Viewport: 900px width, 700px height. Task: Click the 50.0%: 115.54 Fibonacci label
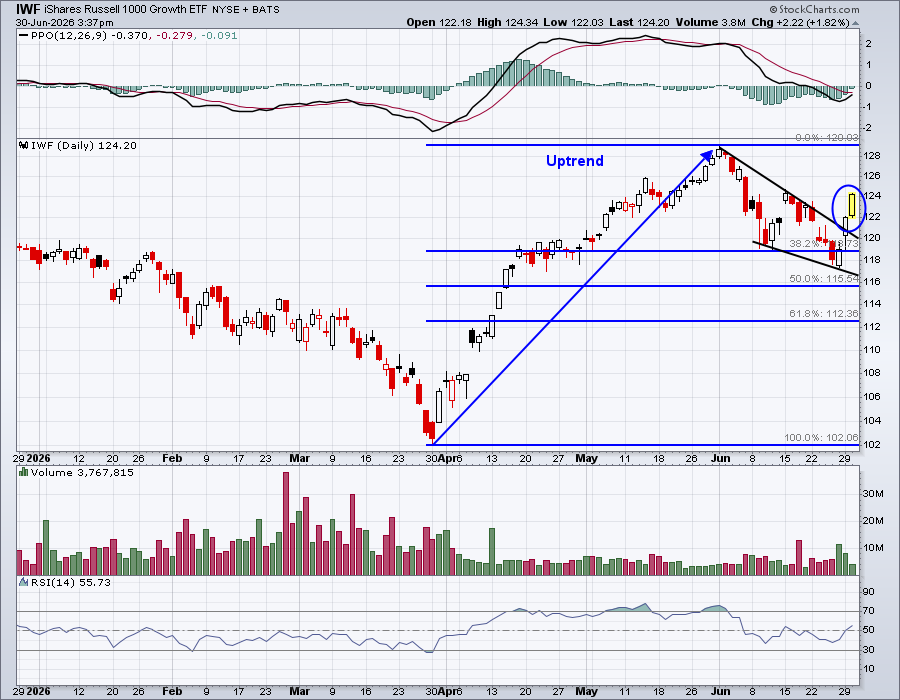click(824, 278)
